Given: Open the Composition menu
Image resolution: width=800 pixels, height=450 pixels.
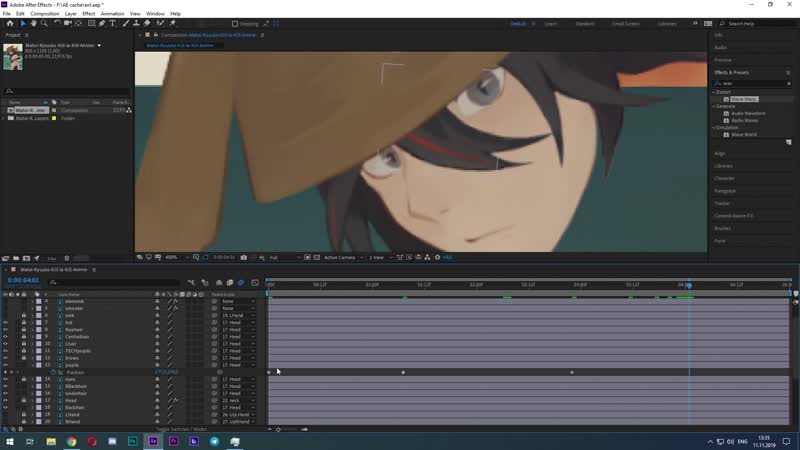Looking at the screenshot, I should coord(44,14).
